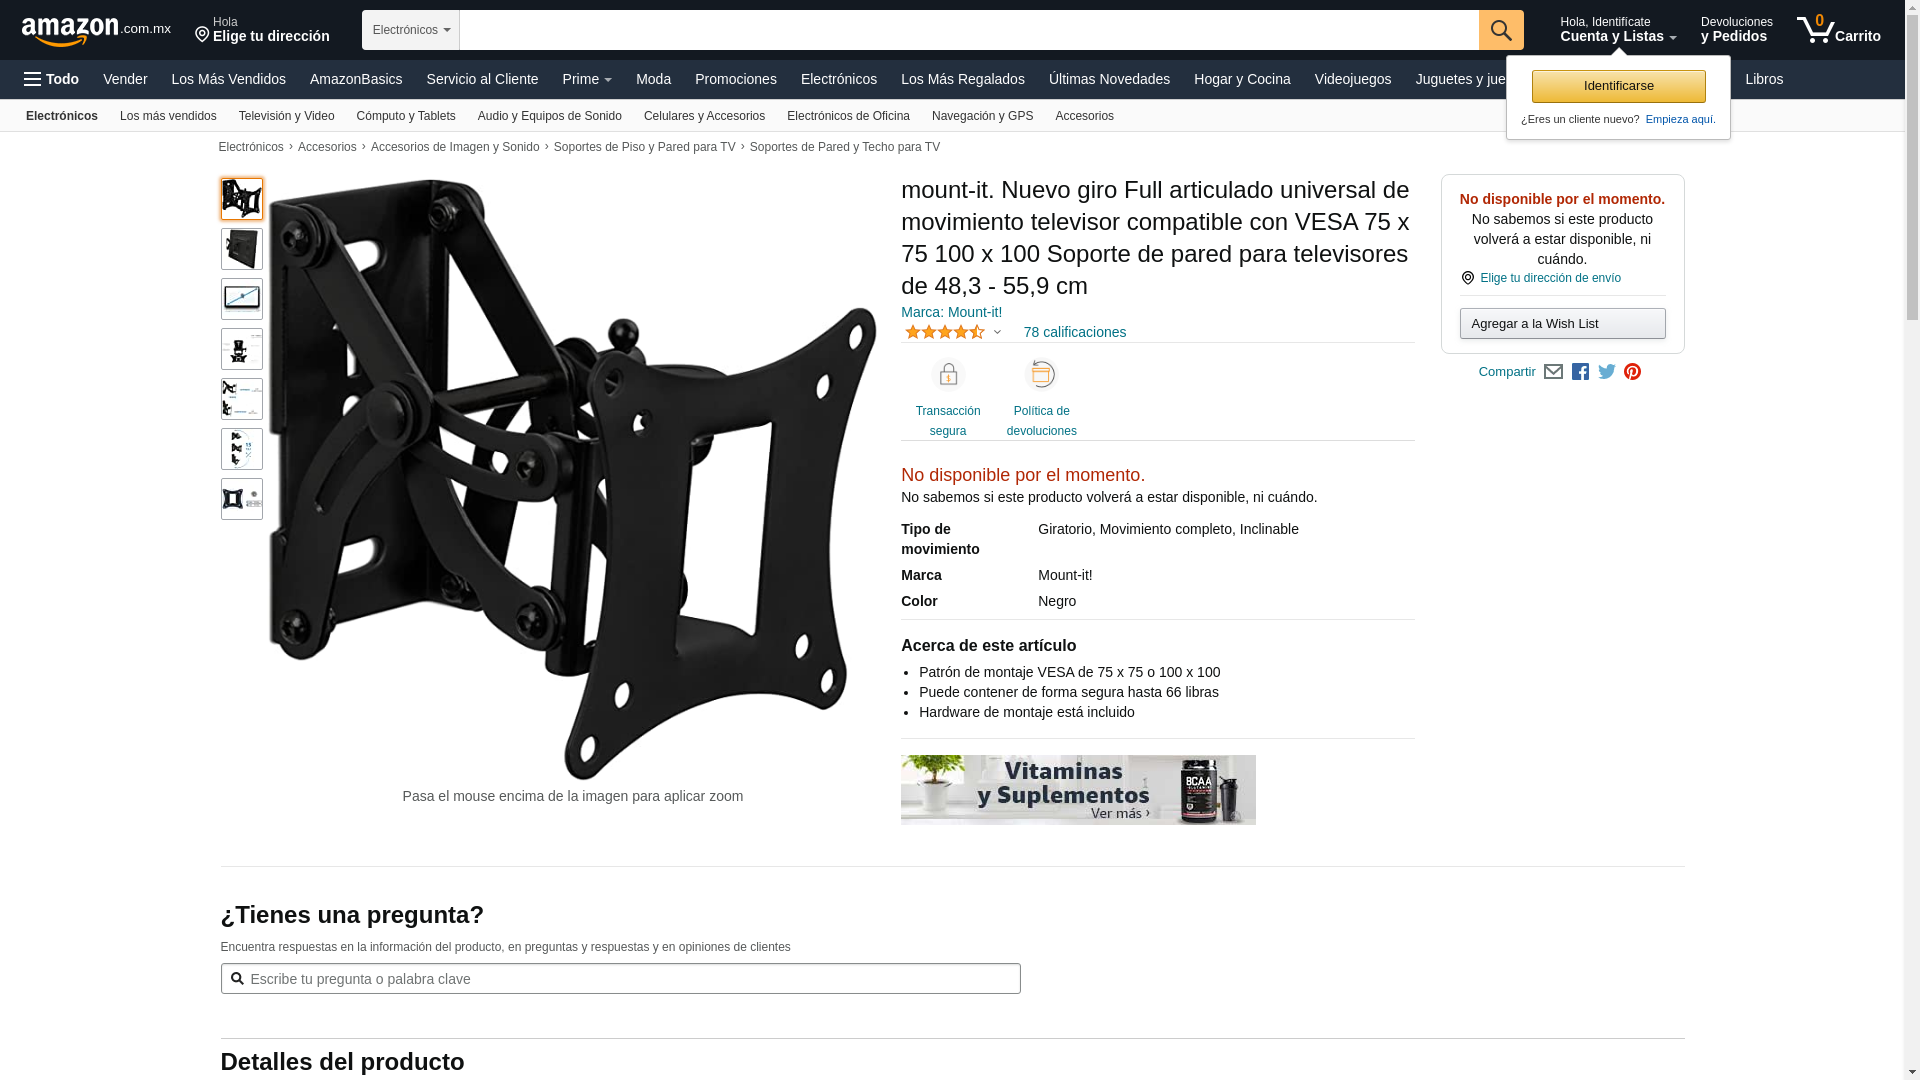Viewport: 1920px width, 1080px height.
Task: Share product on Twitter icon
Action: 1607,372
